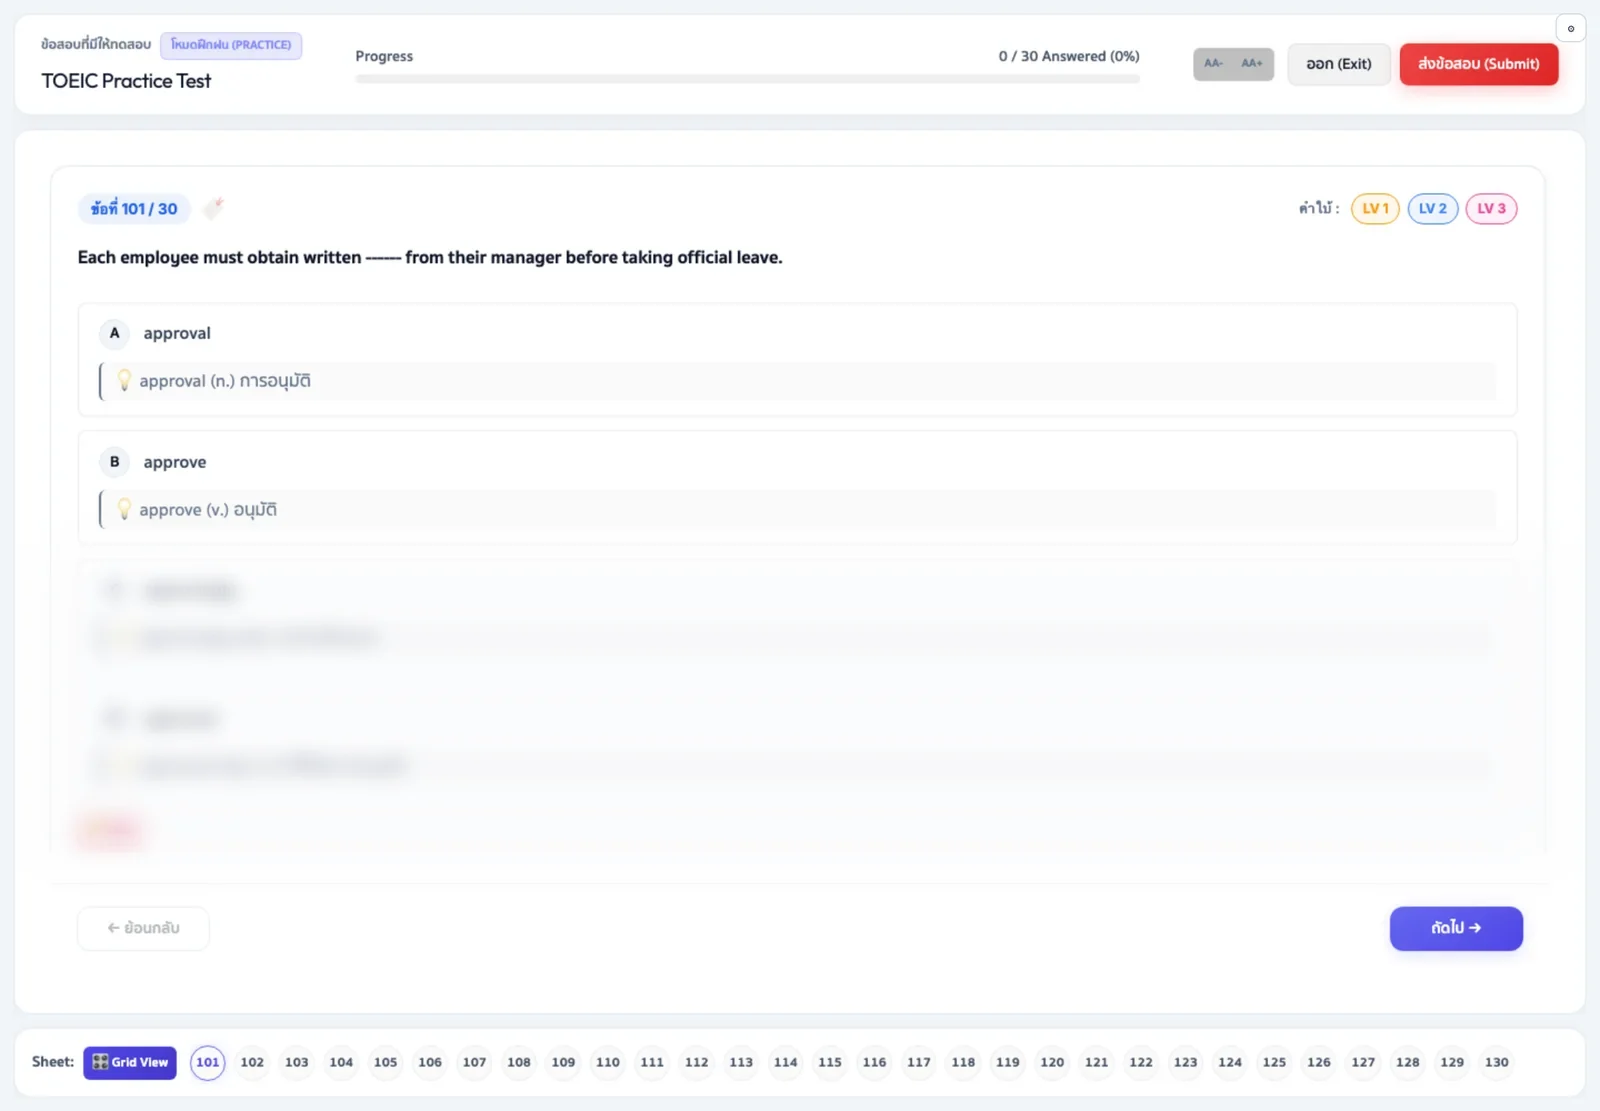Click the bookmark marker icon beside question 101
The image size is (1600, 1111).
click(x=213, y=208)
